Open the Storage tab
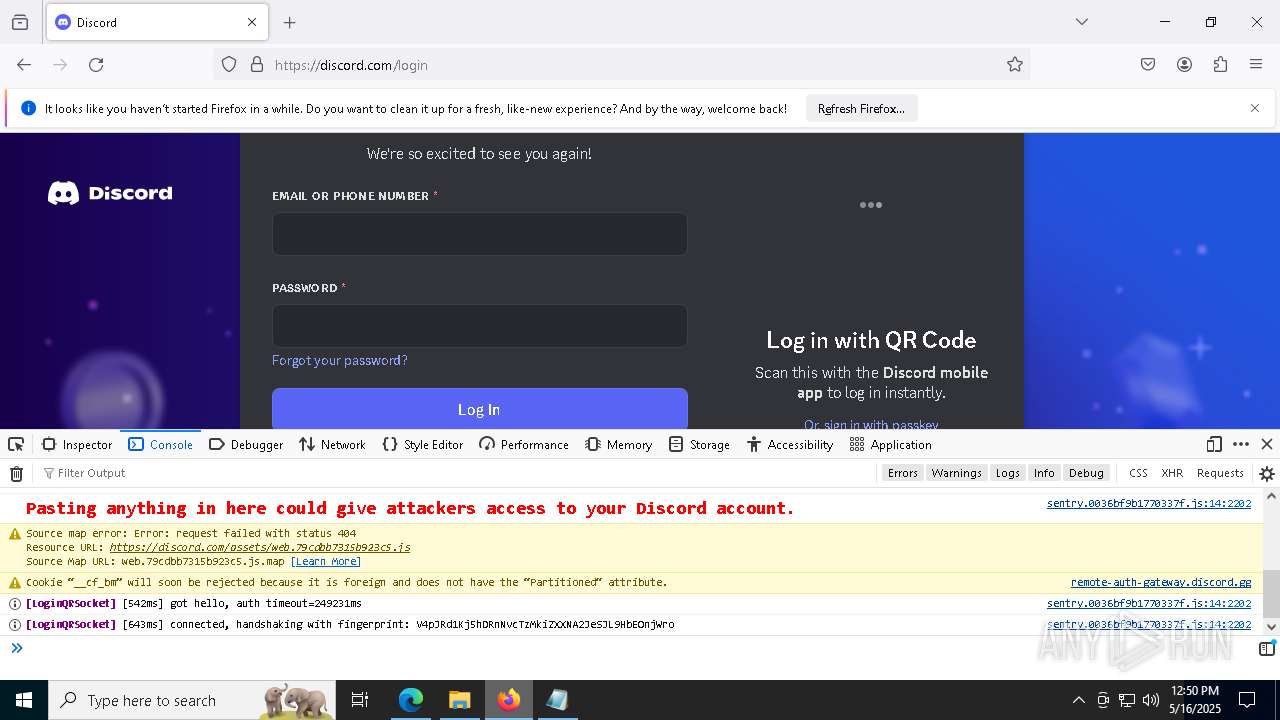Image resolution: width=1280 pixels, height=720 pixels. (700, 444)
